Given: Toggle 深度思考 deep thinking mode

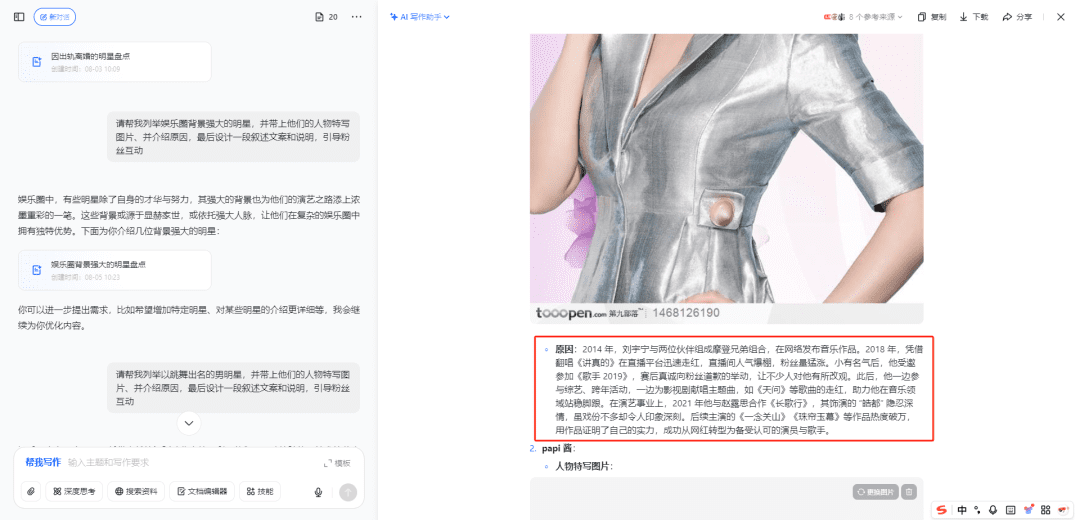Looking at the screenshot, I should pyautogui.click(x=74, y=491).
